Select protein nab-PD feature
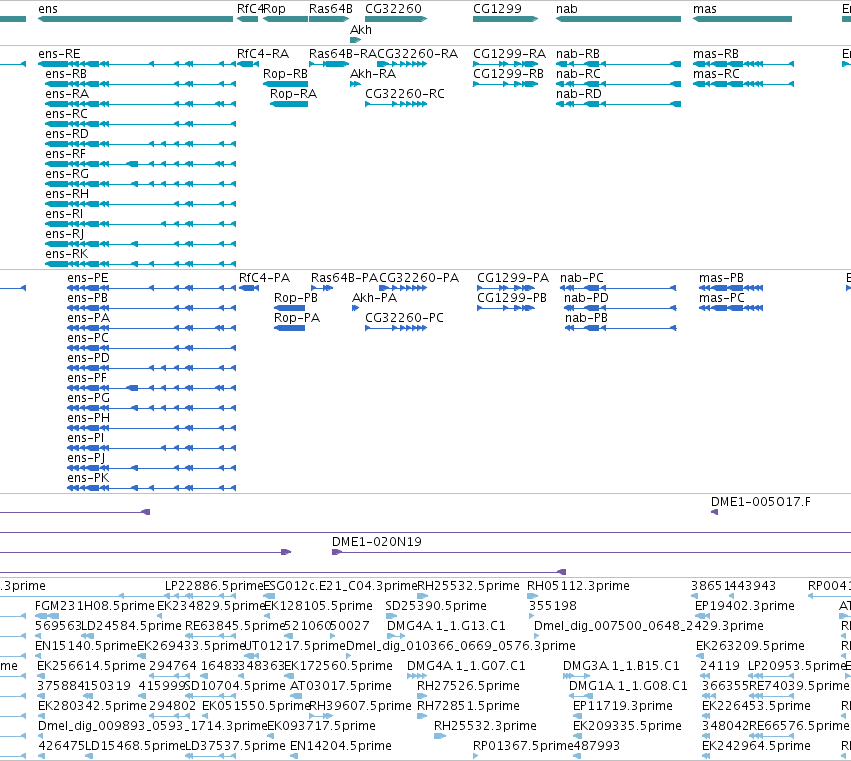 [x=620, y=308]
